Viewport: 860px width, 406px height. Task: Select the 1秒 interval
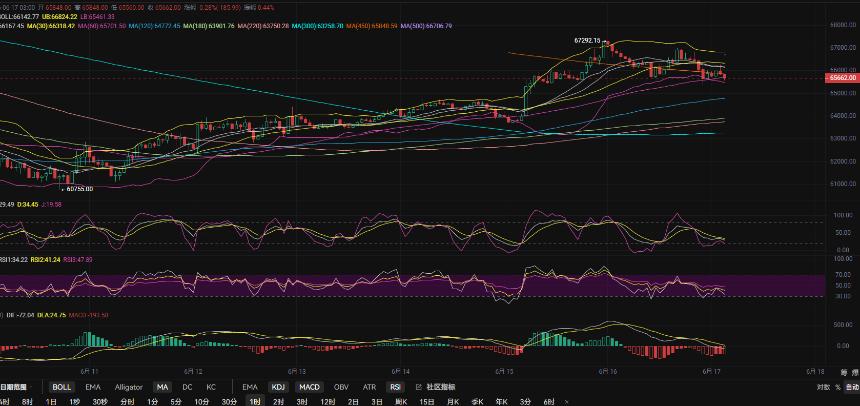(74, 402)
